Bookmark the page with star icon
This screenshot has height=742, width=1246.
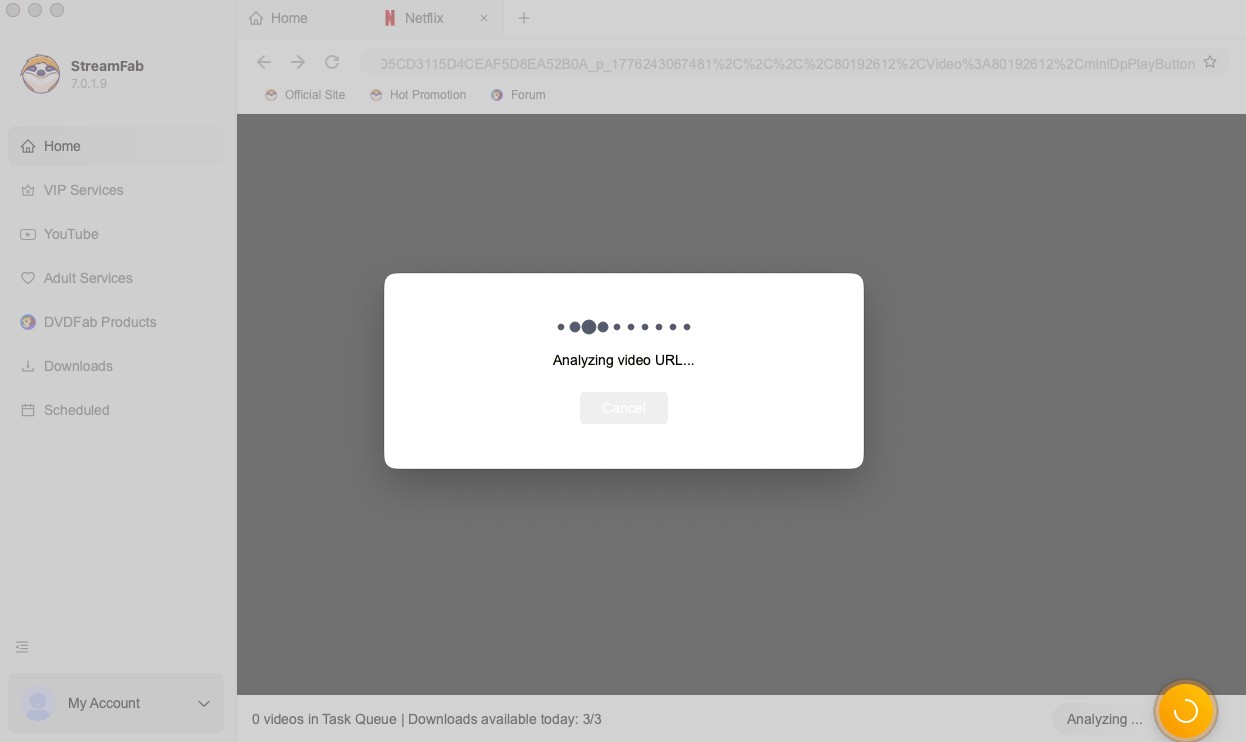click(1210, 62)
